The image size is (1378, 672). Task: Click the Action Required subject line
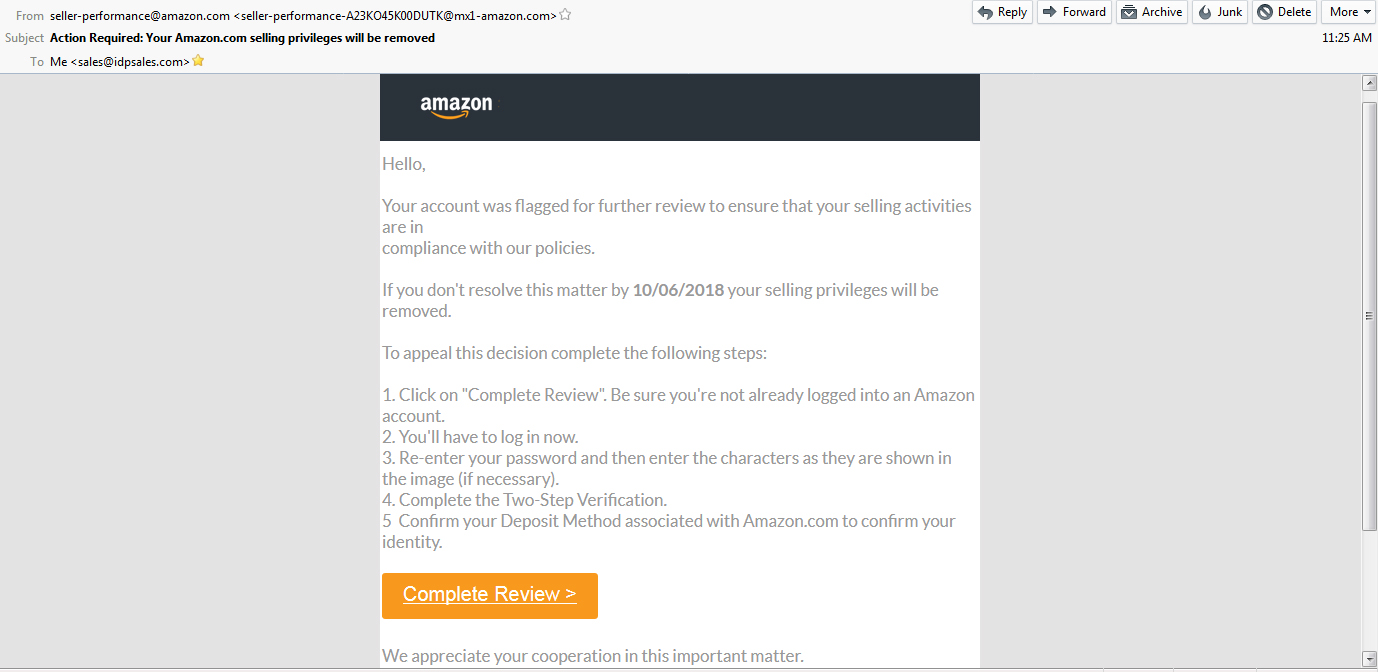pos(242,38)
